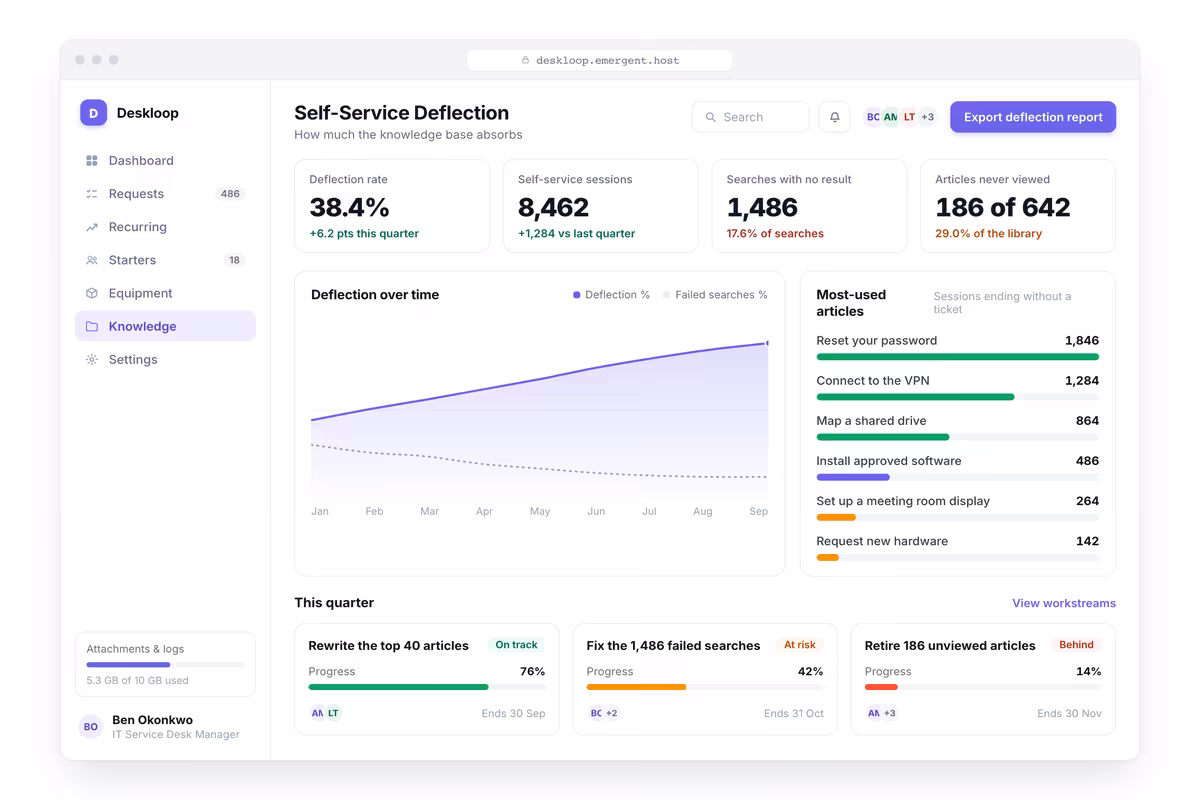Click the 486 Requests count badge
This screenshot has width=1200, height=800.
pos(230,194)
